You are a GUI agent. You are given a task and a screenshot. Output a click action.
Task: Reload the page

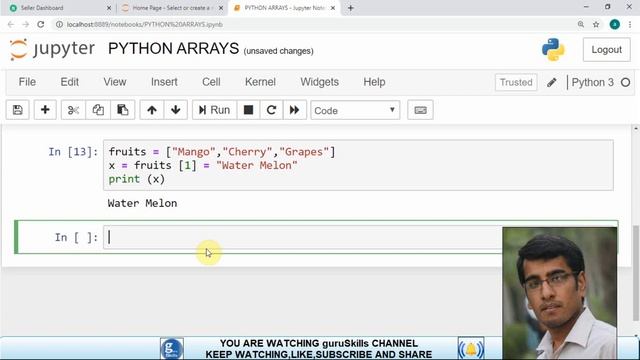click(x=40, y=24)
